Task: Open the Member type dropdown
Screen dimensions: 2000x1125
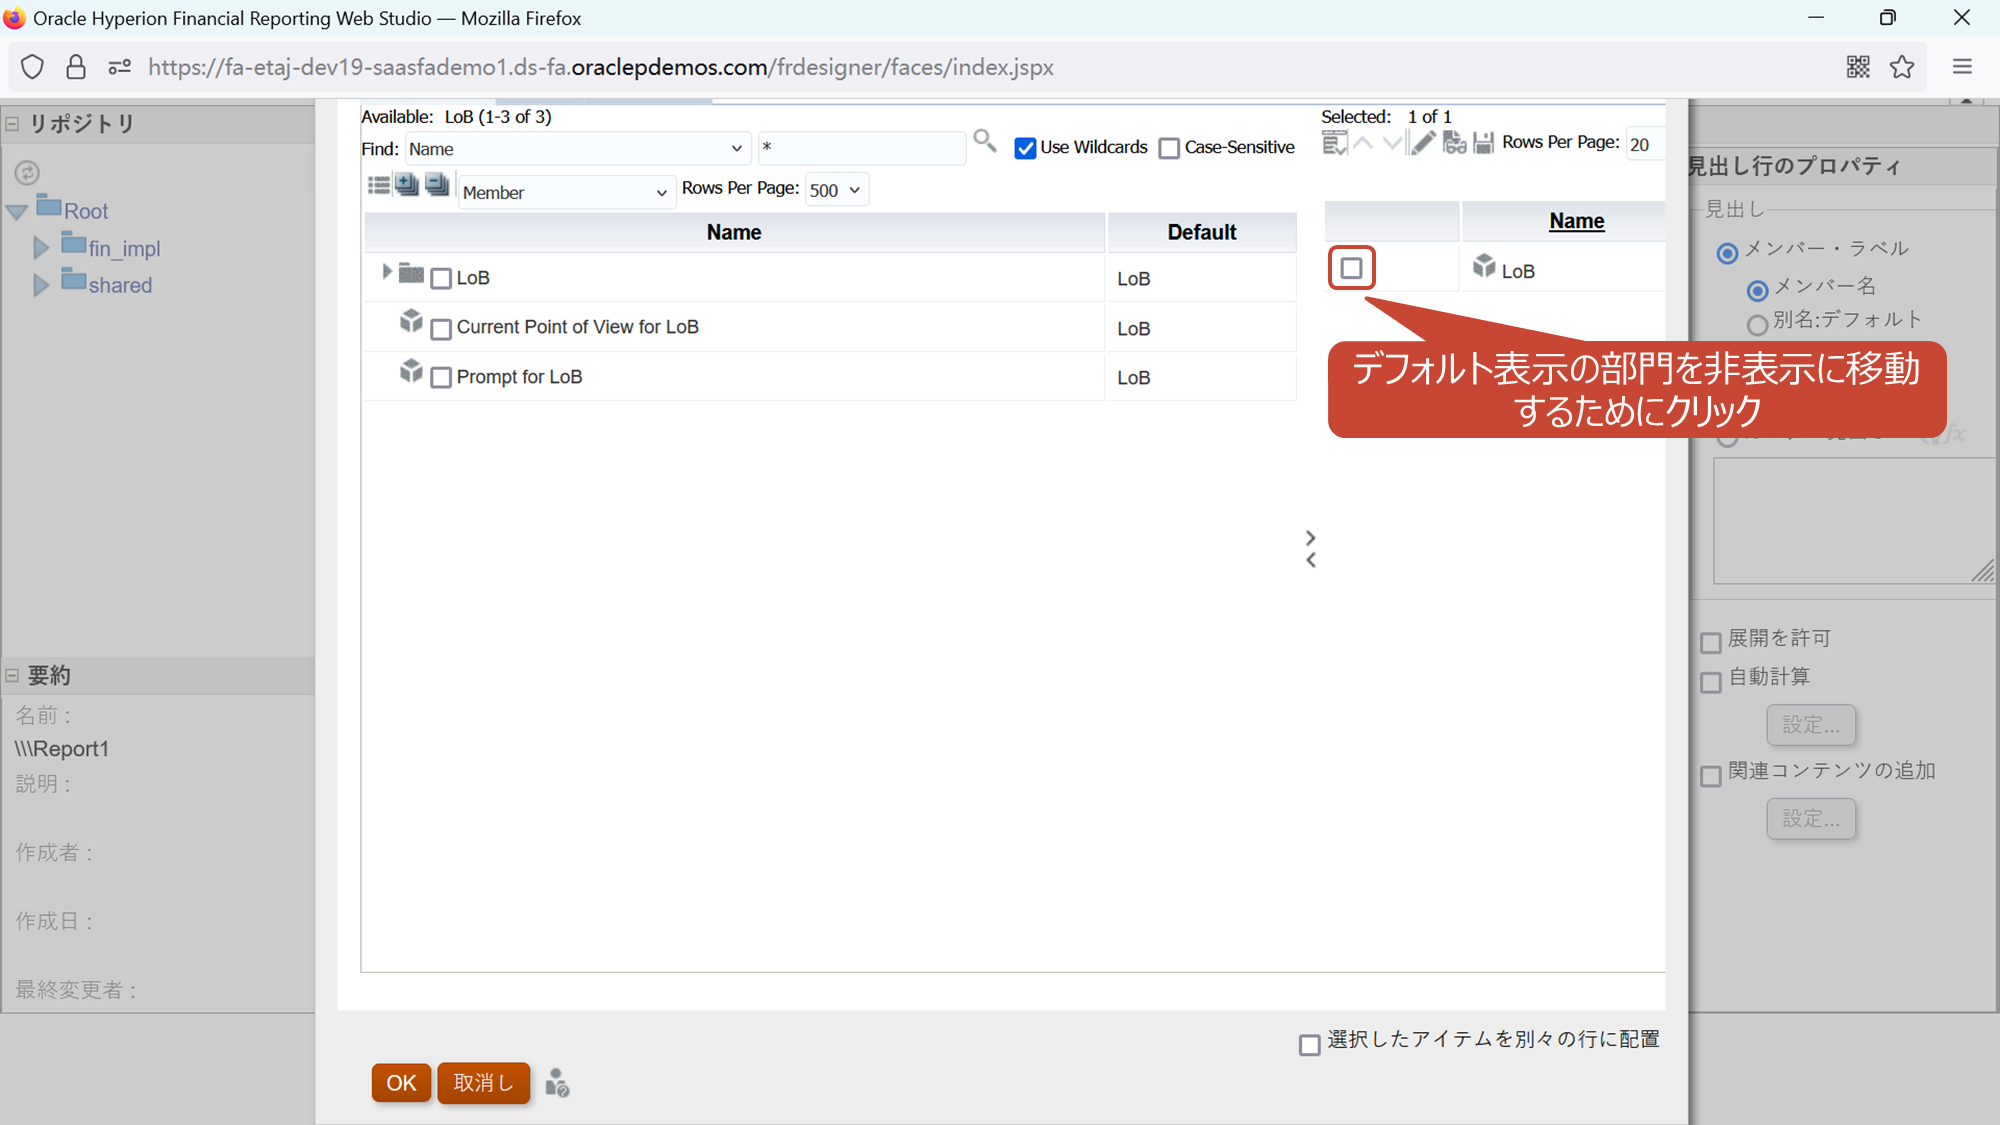Action: [x=565, y=192]
